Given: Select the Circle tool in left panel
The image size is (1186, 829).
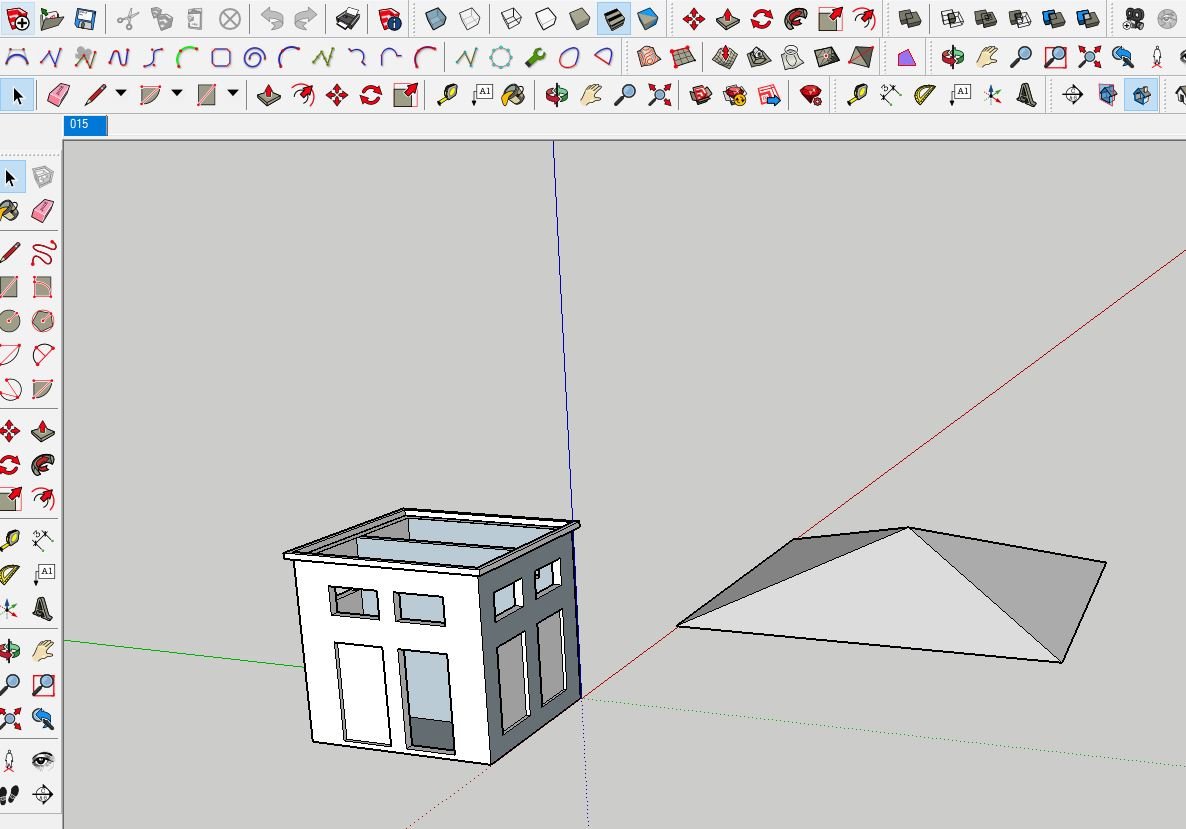Looking at the screenshot, I should (10, 321).
